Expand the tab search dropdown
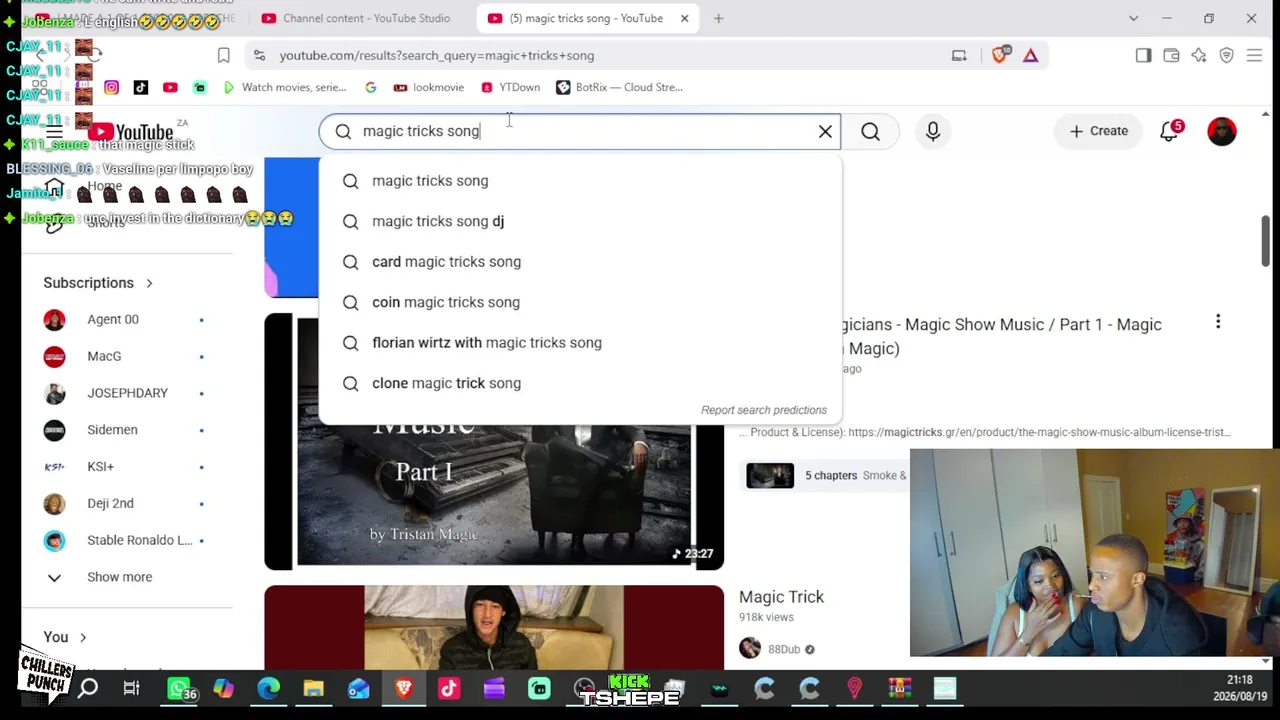The width and height of the screenshot is (1280, 720). [1133, 18]
